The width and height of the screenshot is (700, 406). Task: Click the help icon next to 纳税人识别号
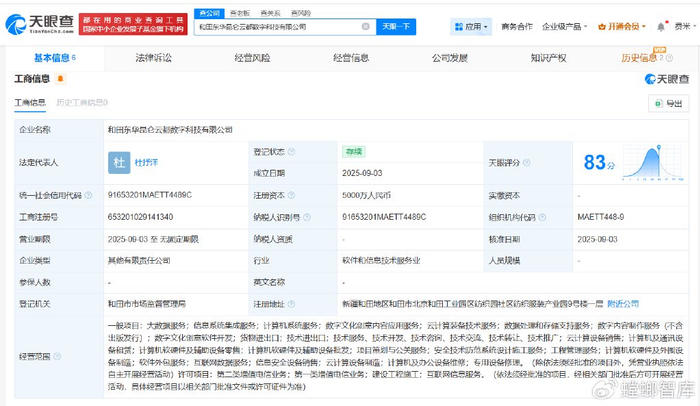[x=307, y=217]
